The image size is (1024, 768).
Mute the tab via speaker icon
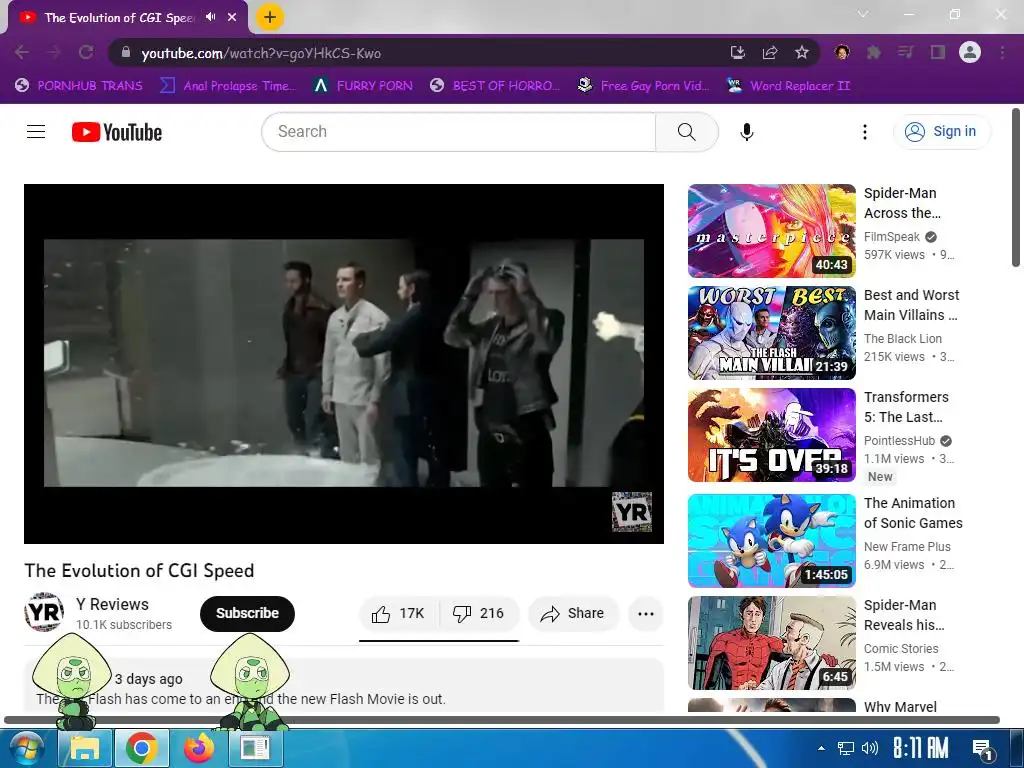210,17
